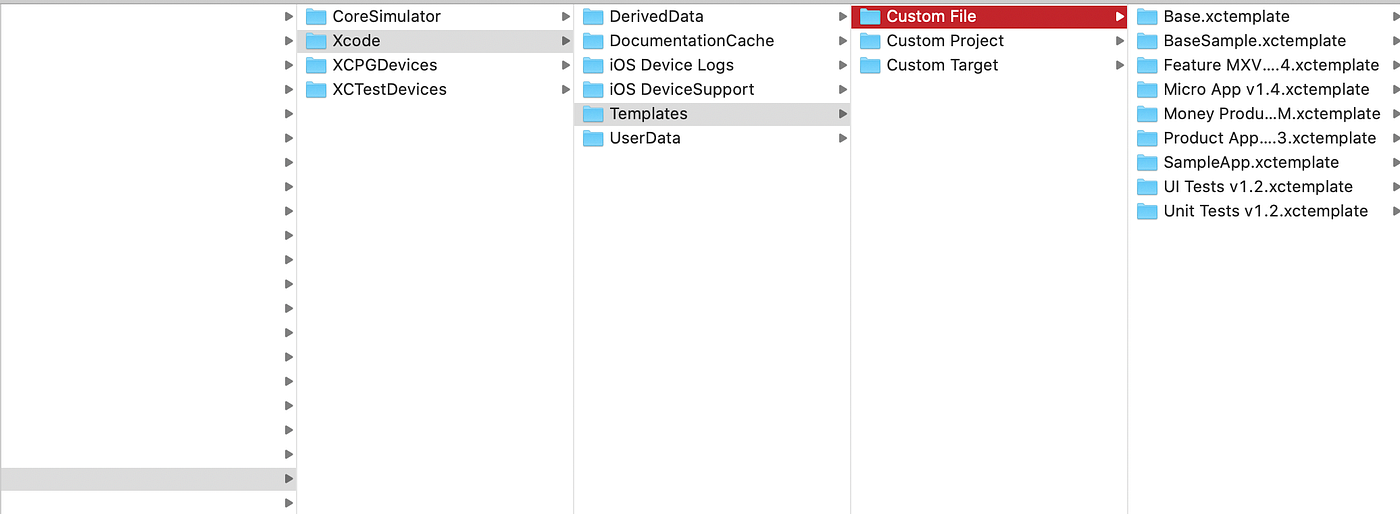Select the CoreSimulator folder name
Image resolution: width=1400 pixels, height=514 pixels.
(386, 16)
